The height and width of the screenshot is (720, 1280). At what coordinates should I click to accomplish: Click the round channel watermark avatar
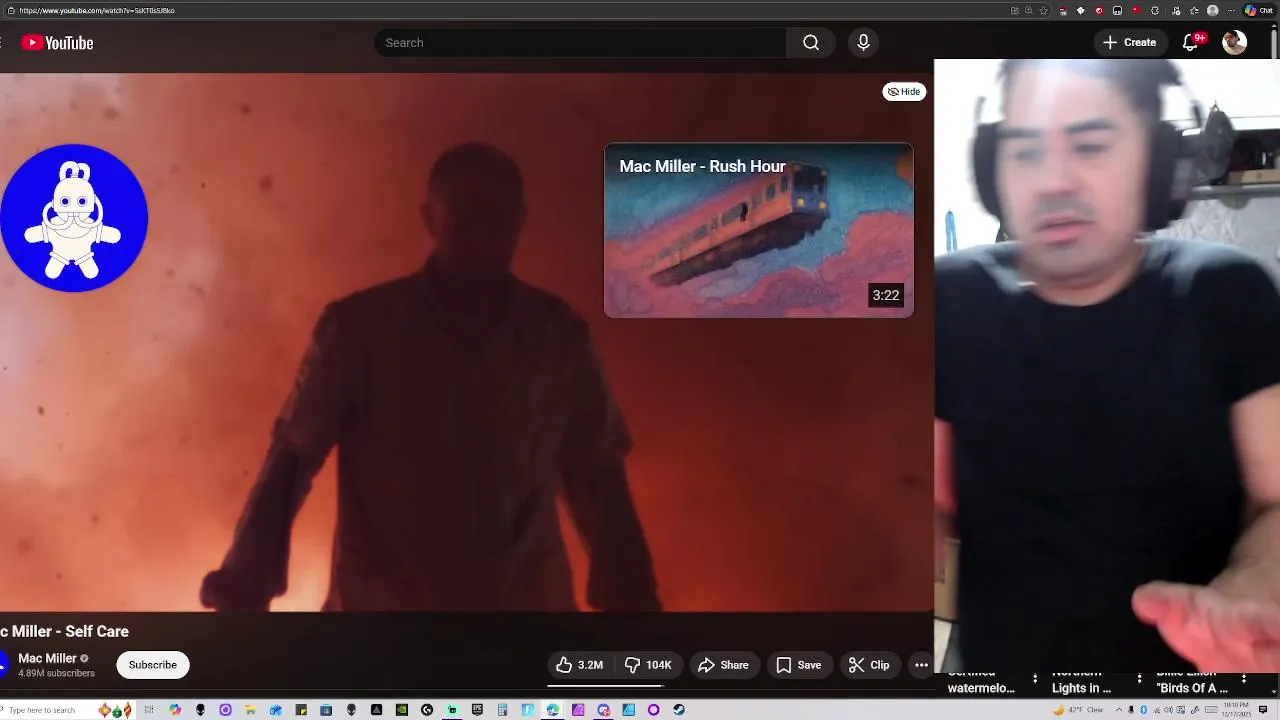point(73,218)
